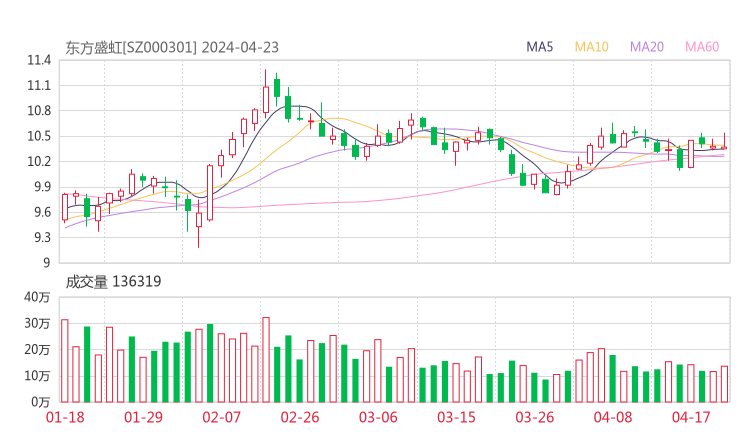Screen dimensions: 740x440
Task: Click the 40万 volume axis label
Action: click(37, 297)
